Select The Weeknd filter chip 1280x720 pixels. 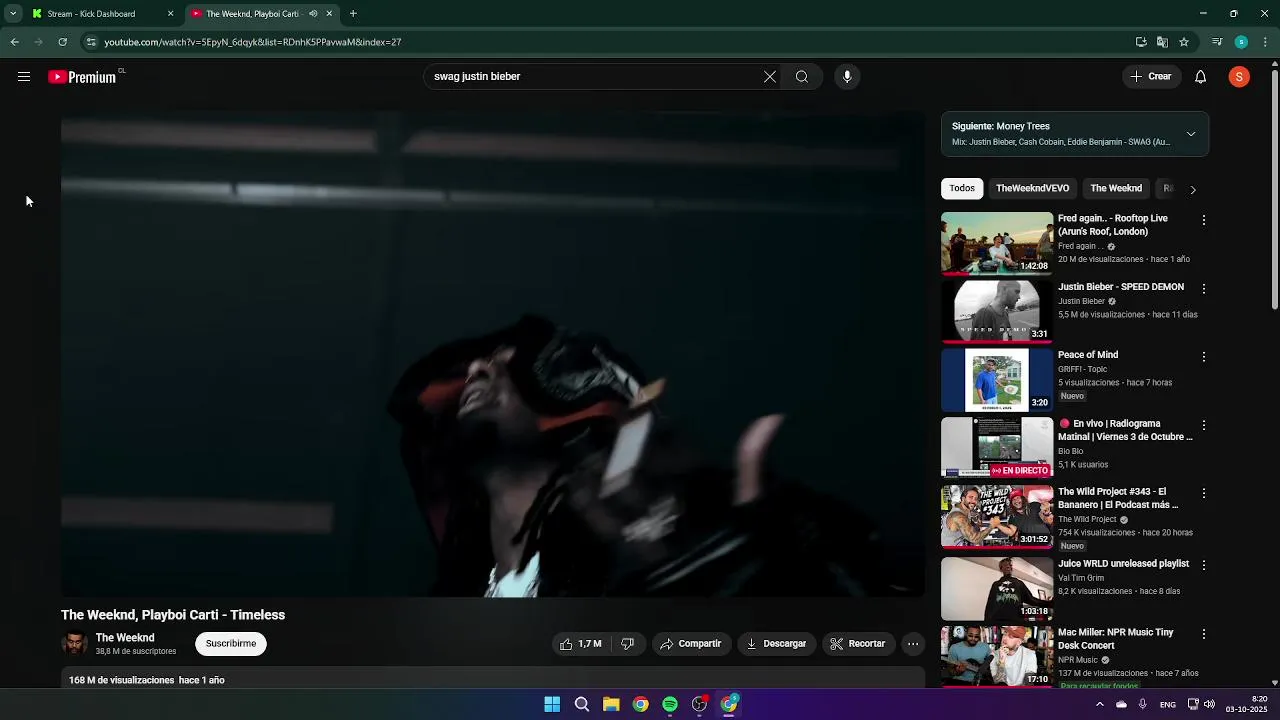click(x=1116, y=188)
